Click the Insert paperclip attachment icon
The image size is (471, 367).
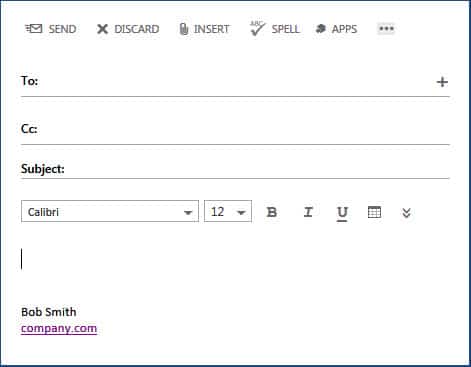click(184, 29)
